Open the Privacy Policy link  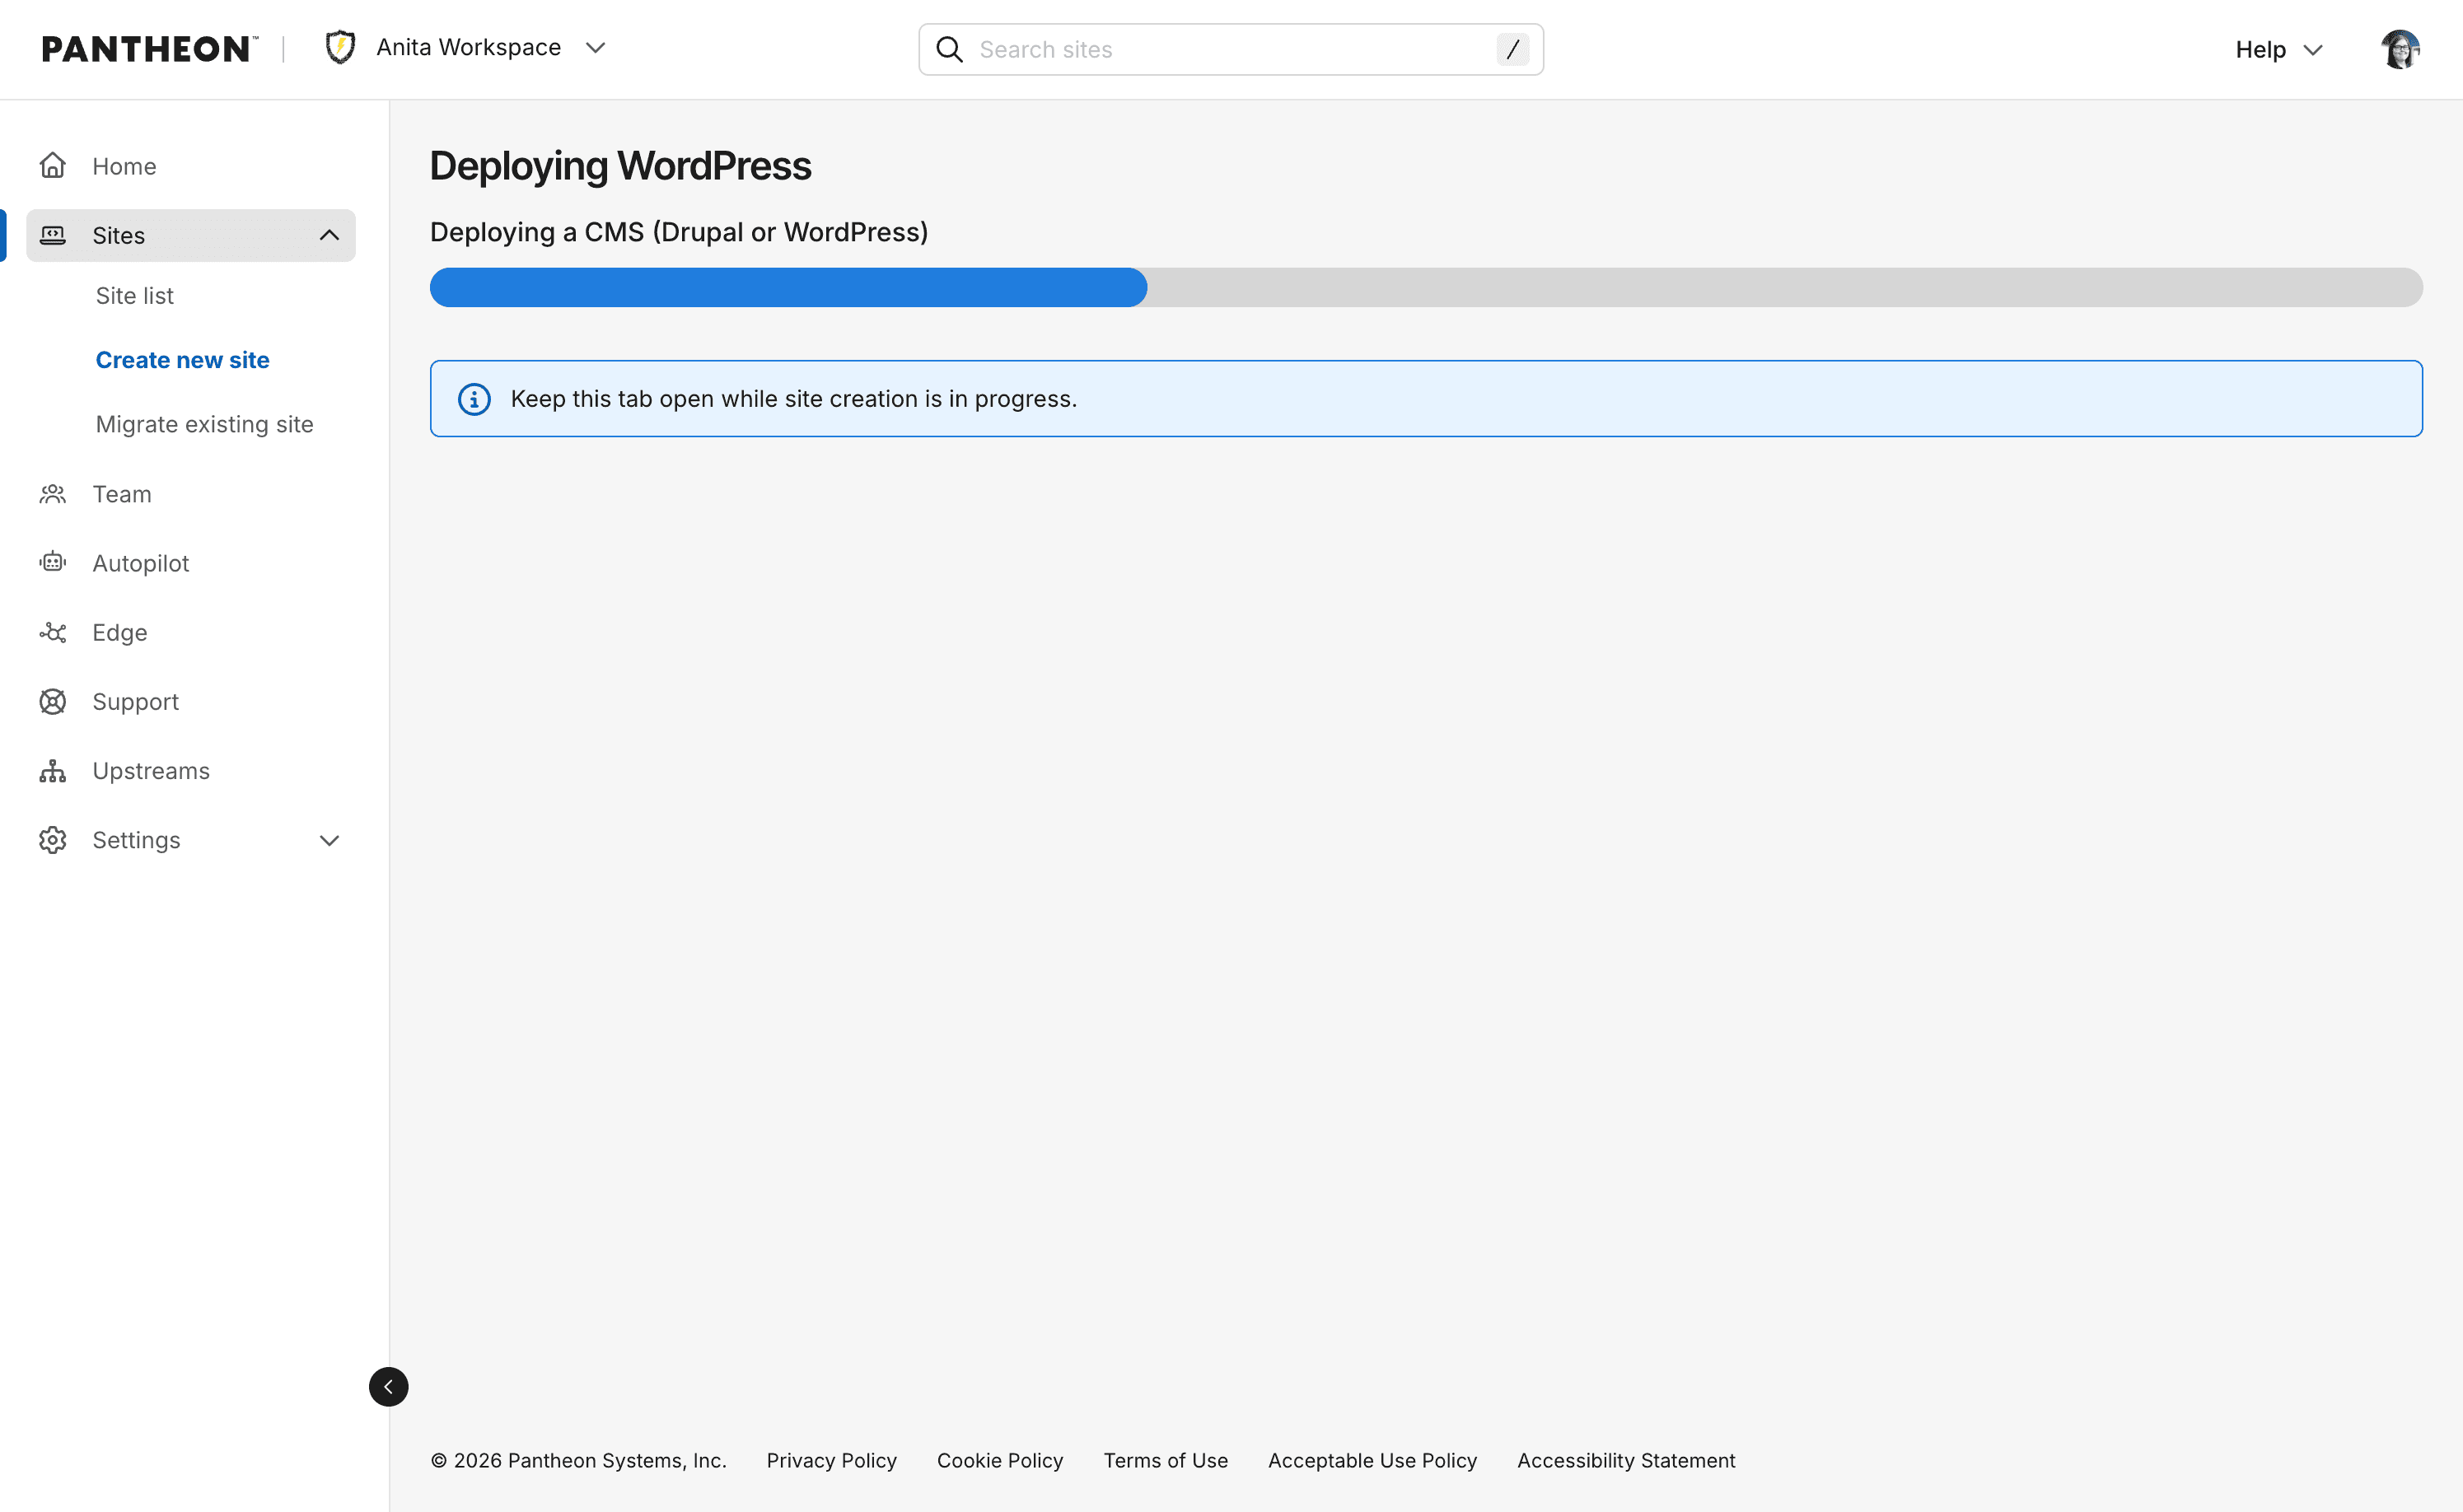pos(832,1461)
